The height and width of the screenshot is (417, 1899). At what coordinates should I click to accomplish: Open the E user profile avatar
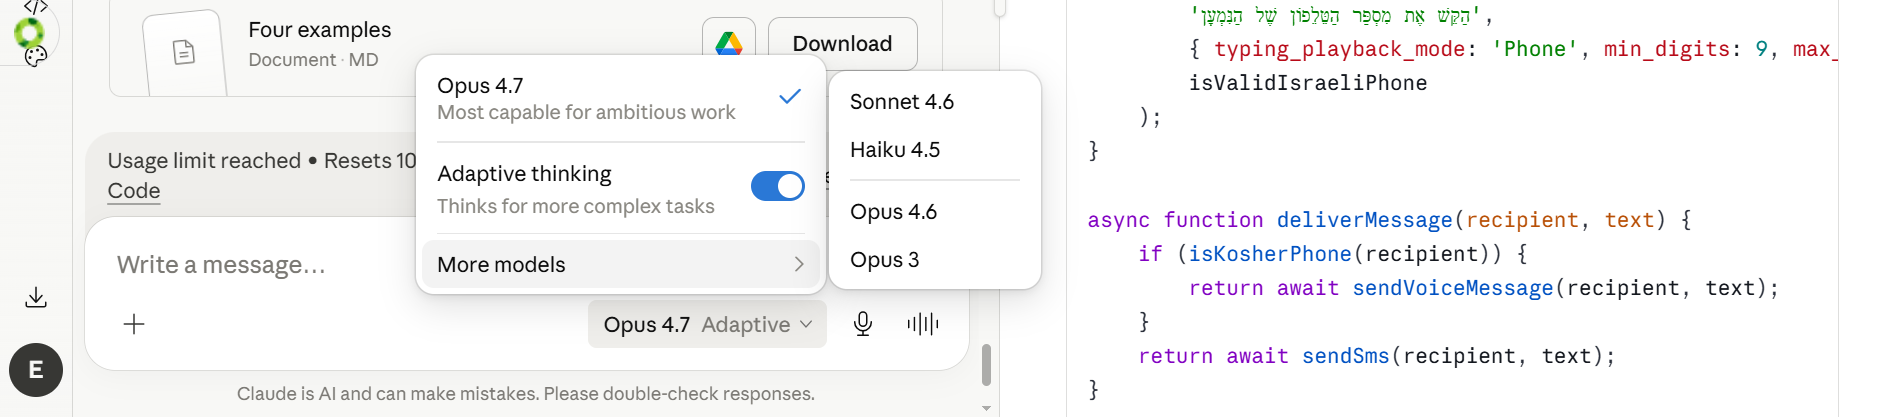coord(36,370)
